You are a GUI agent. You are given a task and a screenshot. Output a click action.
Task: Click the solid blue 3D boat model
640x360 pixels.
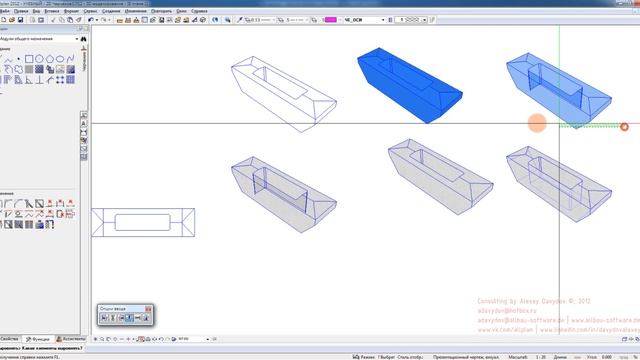(409, 85)
